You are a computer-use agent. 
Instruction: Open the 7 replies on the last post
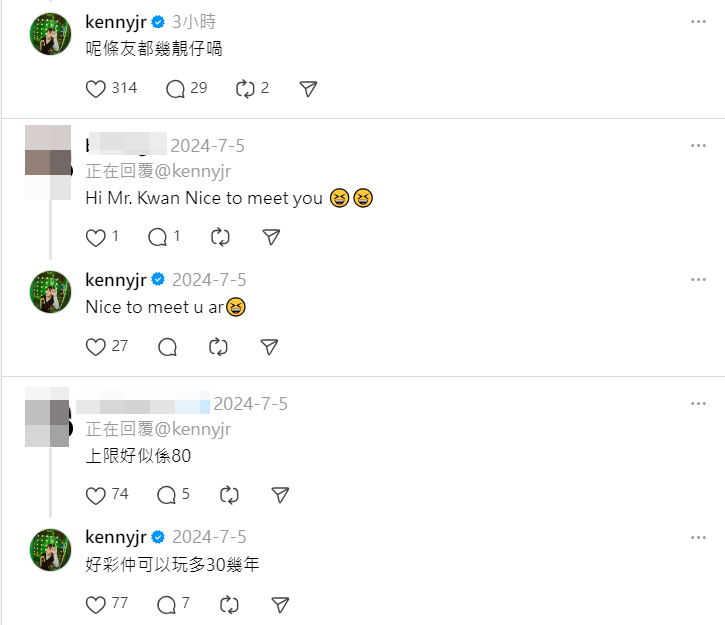tap(168, 604)
